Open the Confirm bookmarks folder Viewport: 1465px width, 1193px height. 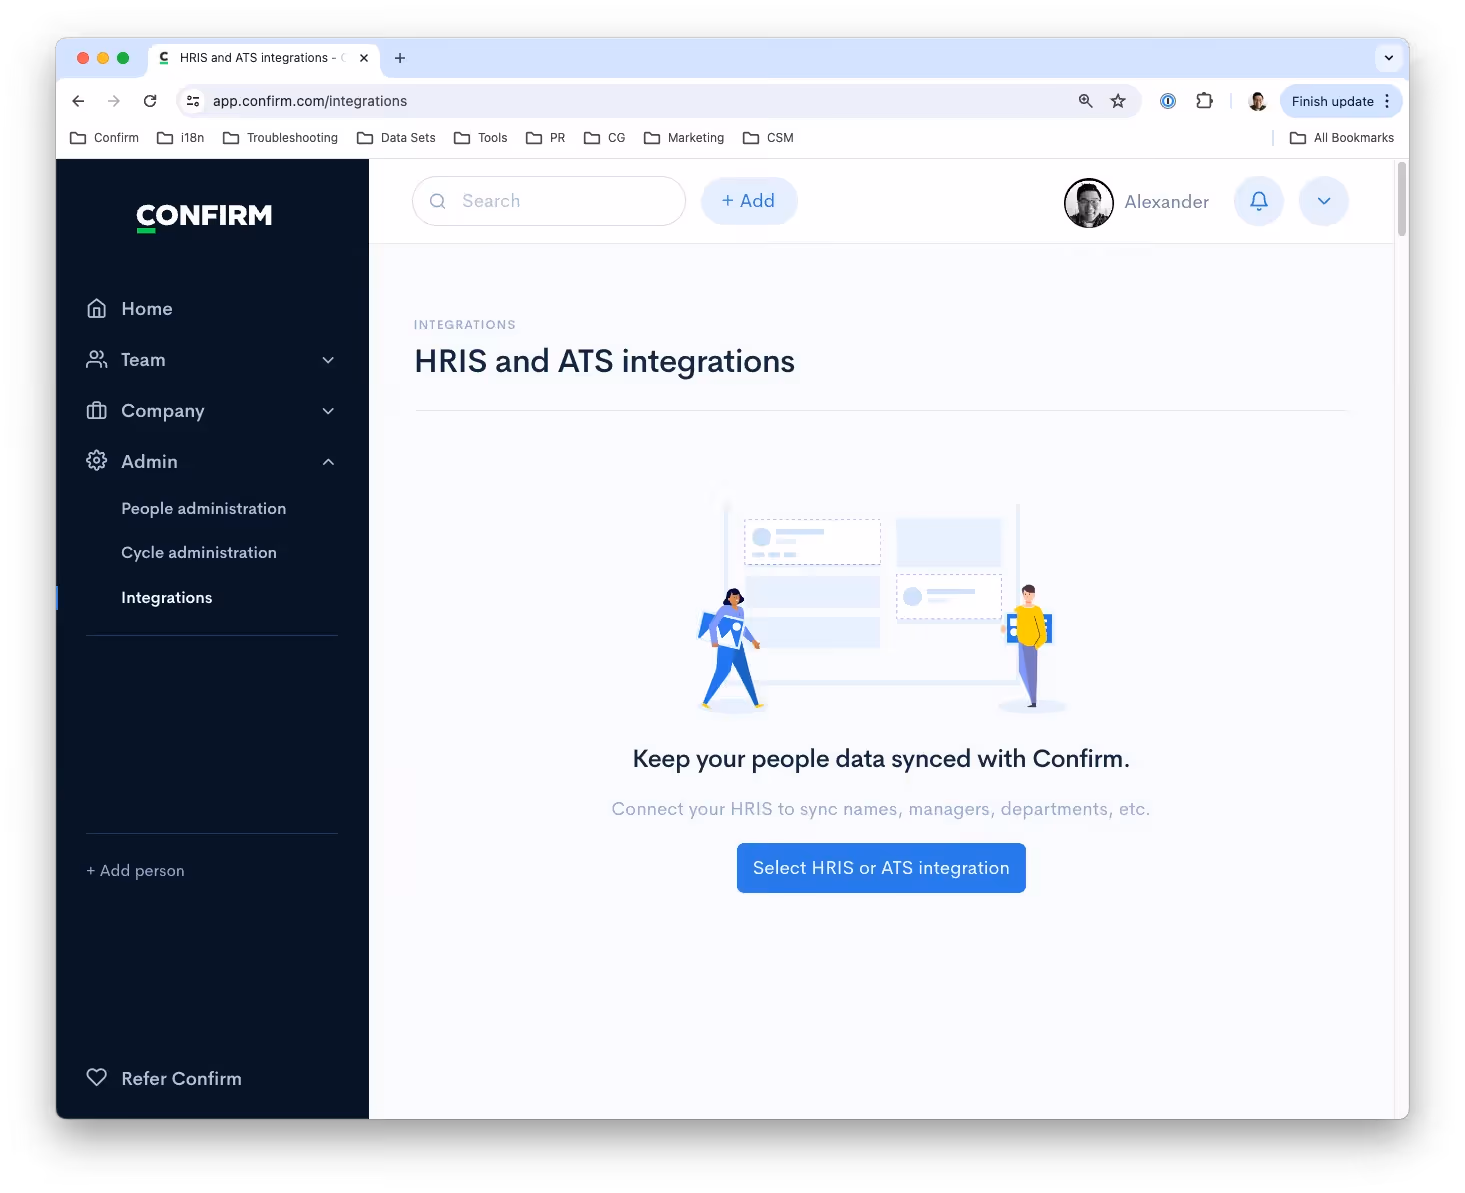(105, 138)
